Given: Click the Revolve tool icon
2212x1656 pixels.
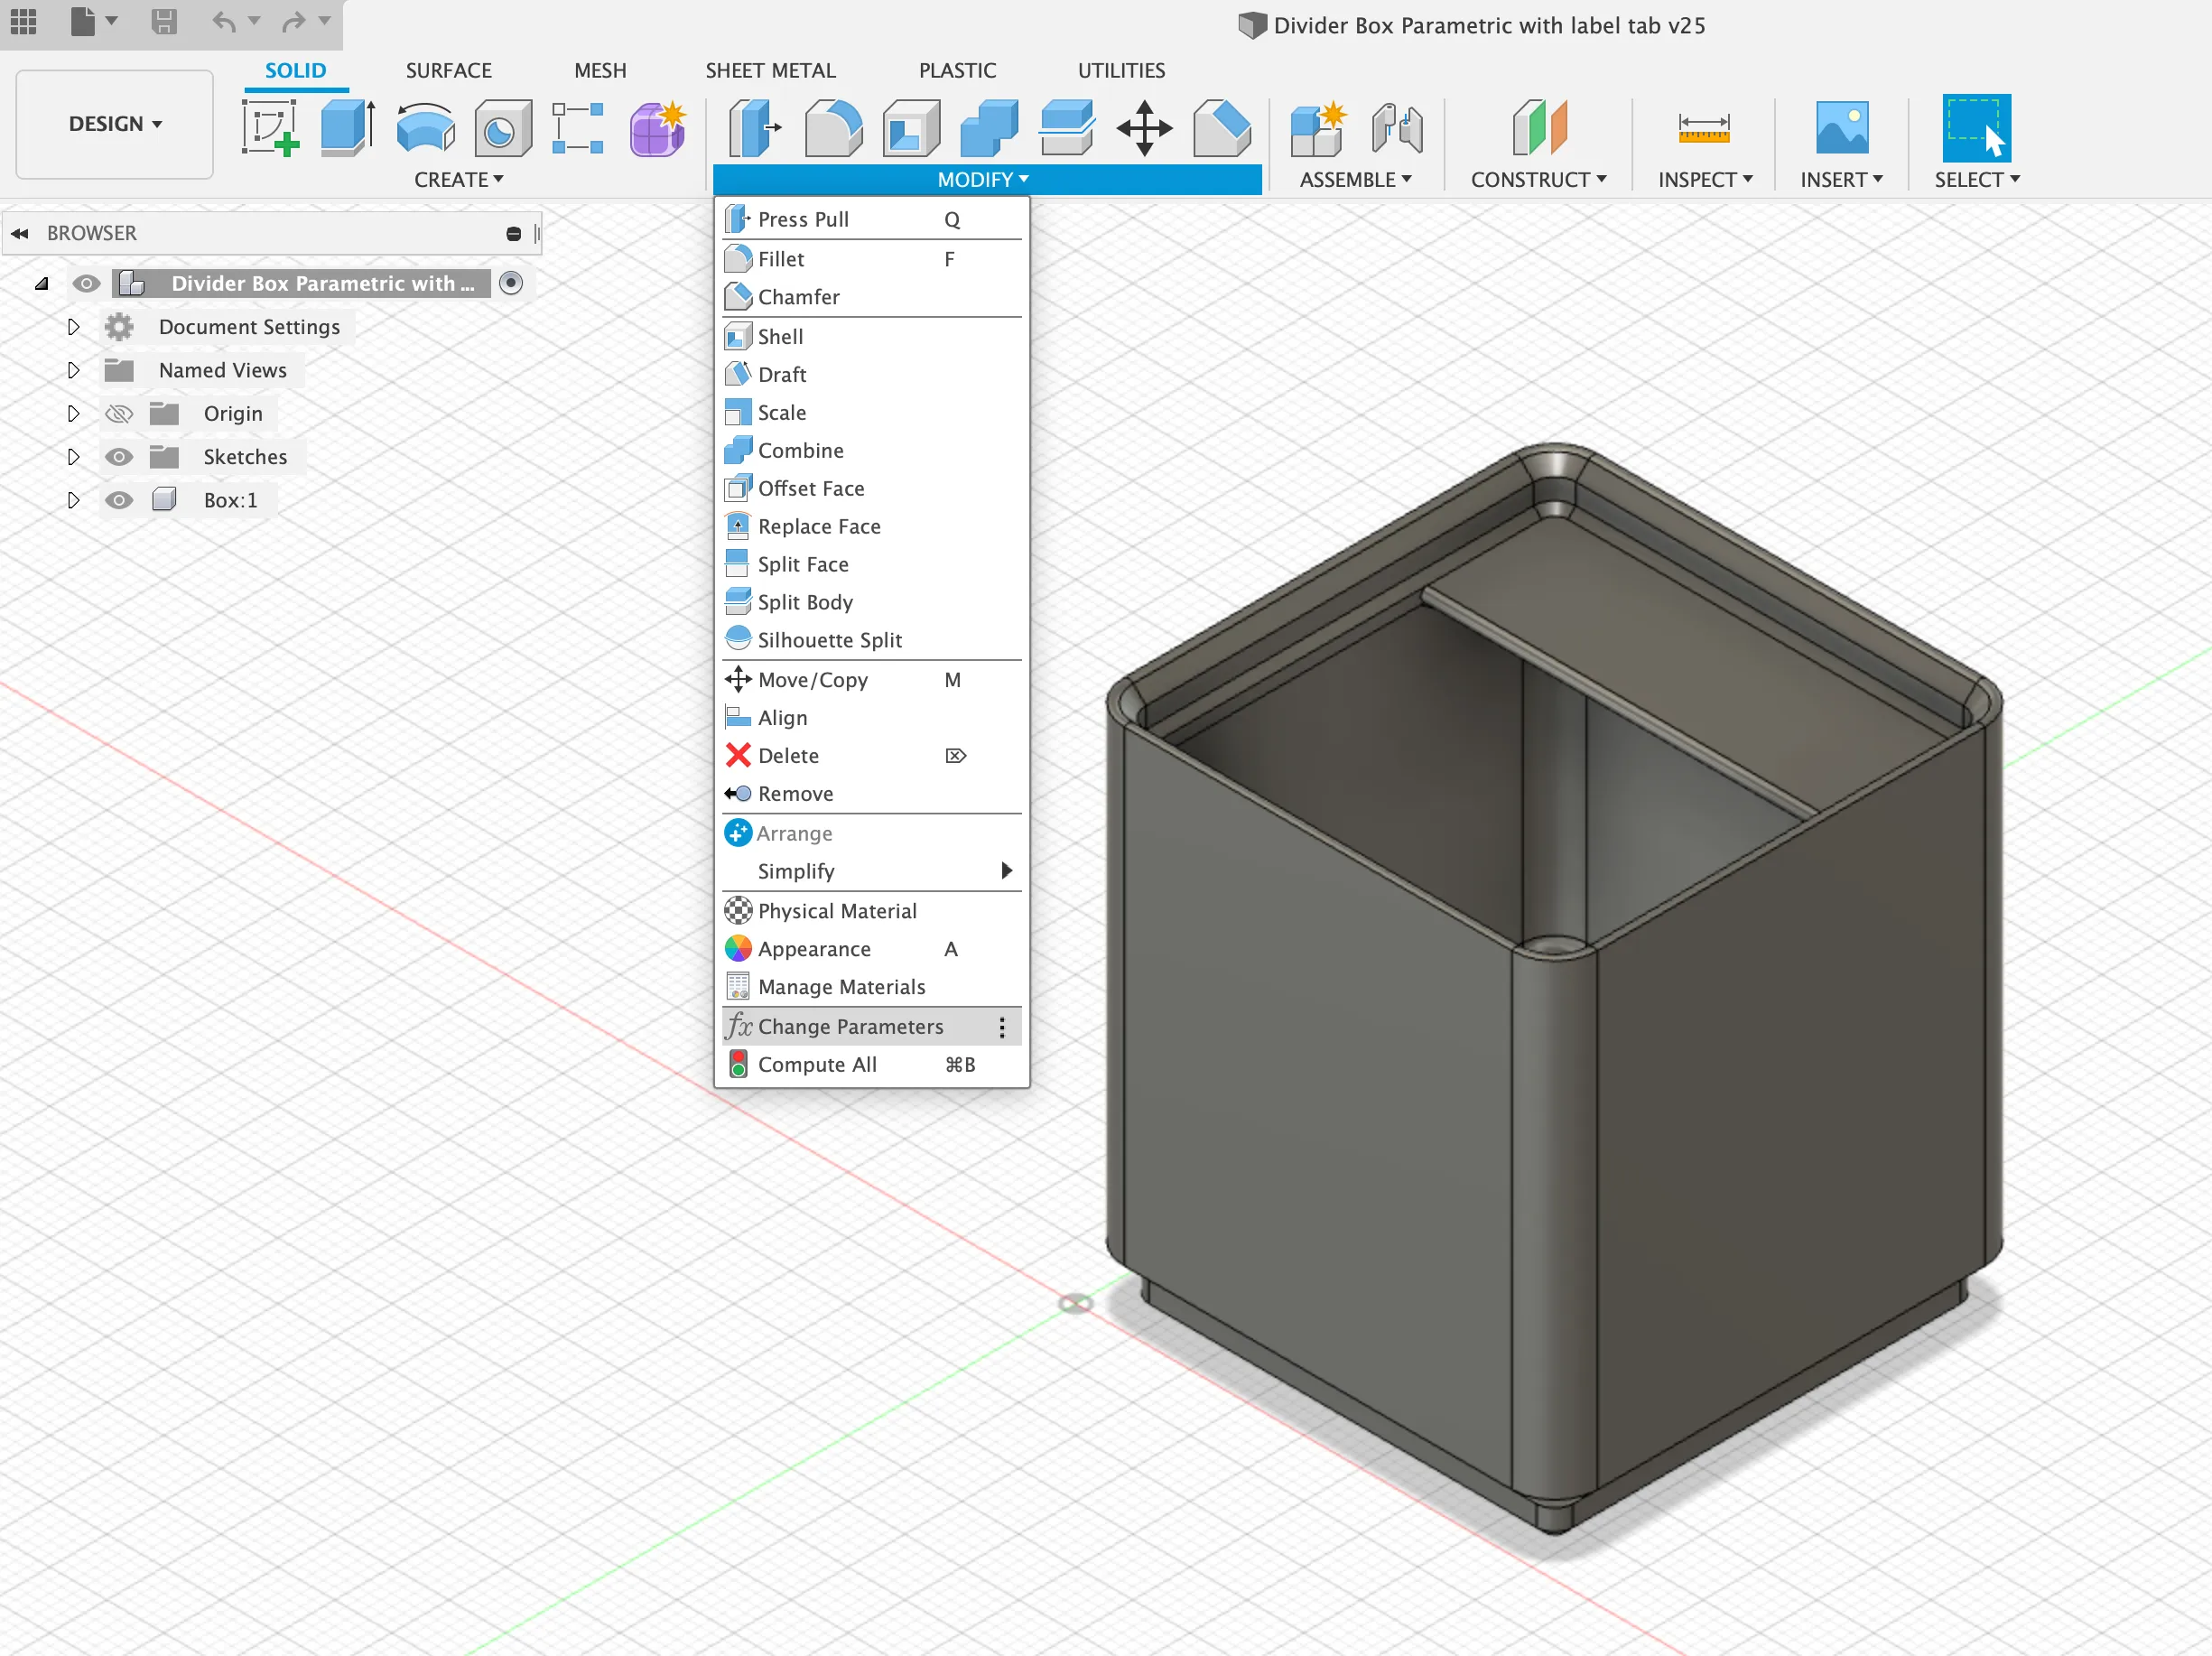Looking at the screenshot, I should [x=425, y=128].
